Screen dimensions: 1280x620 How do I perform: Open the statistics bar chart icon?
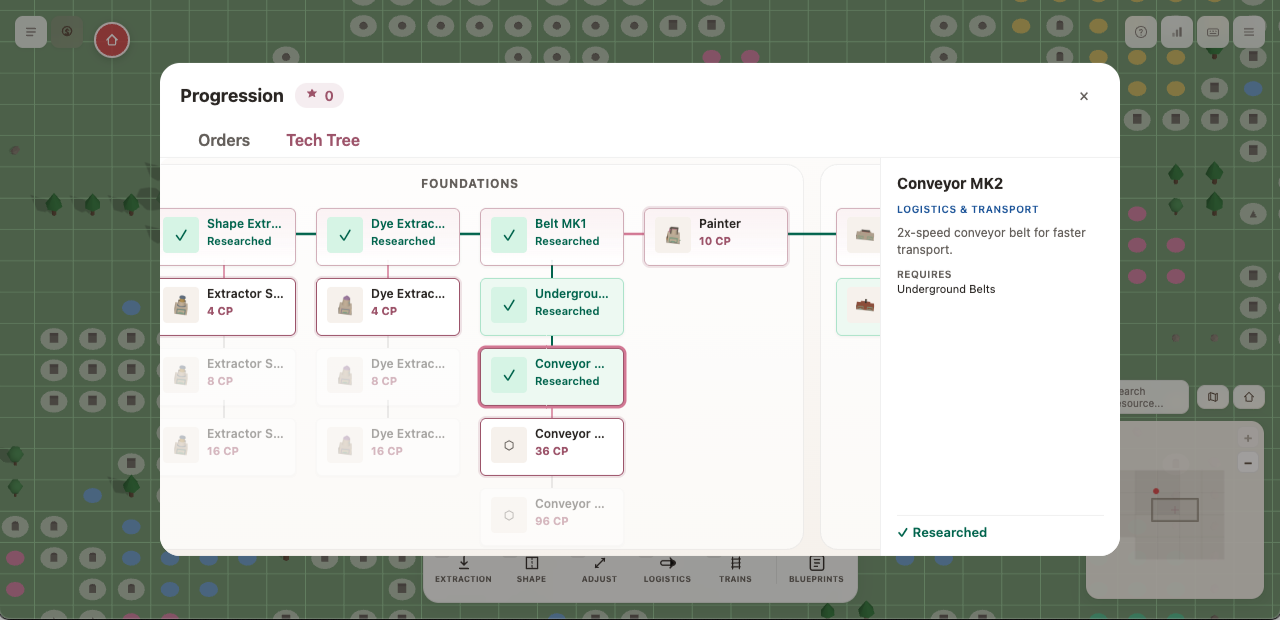tap(1177, 32)
